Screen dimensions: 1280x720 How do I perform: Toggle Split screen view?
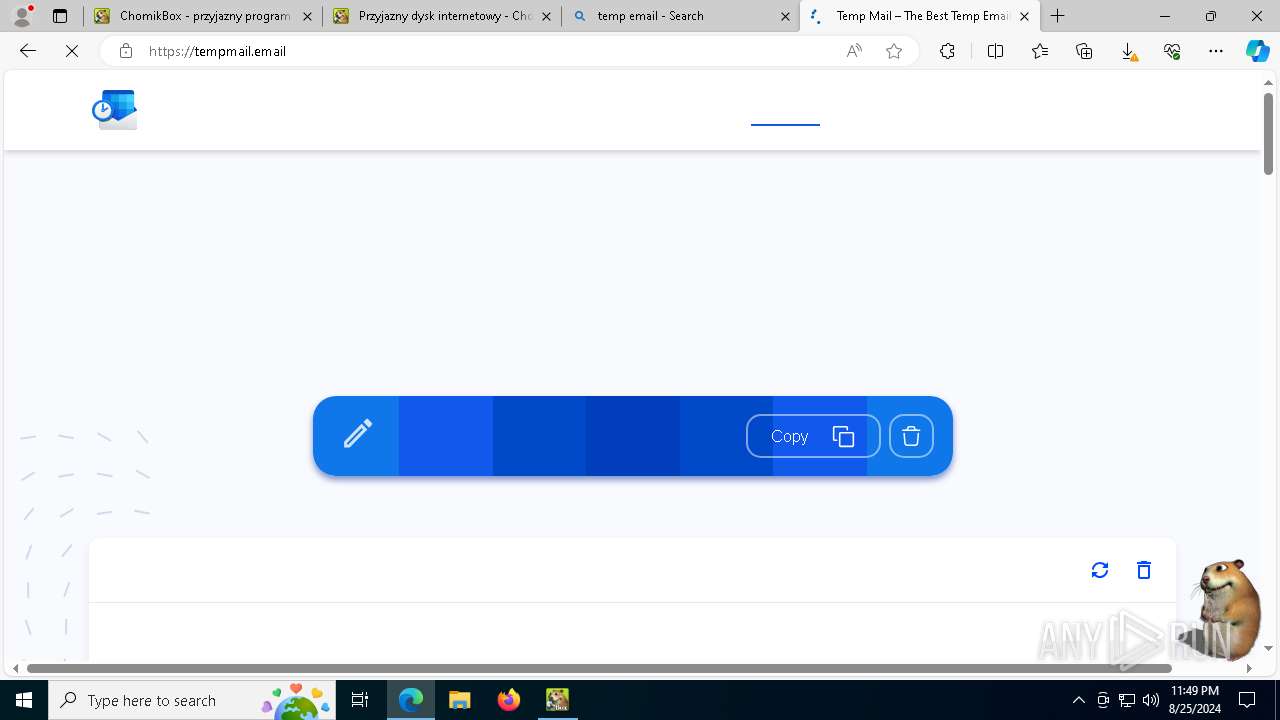(x=995, y=51)
